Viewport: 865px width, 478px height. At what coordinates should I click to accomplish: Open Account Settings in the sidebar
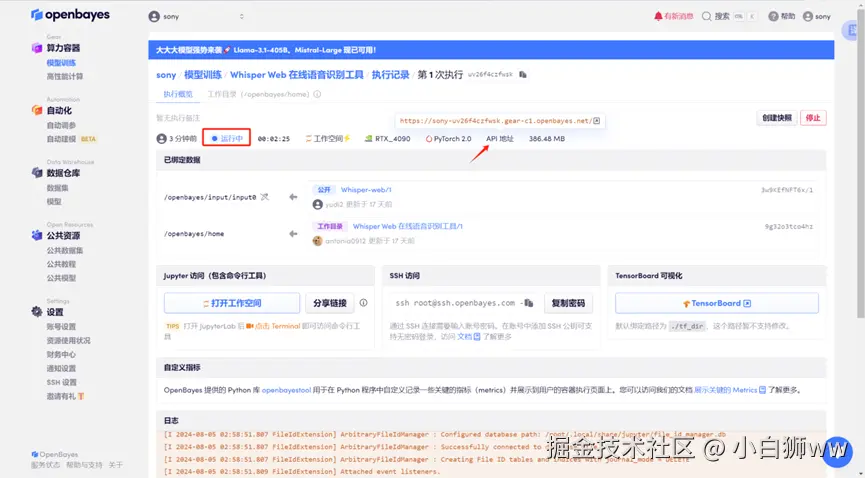pos(61,327)
